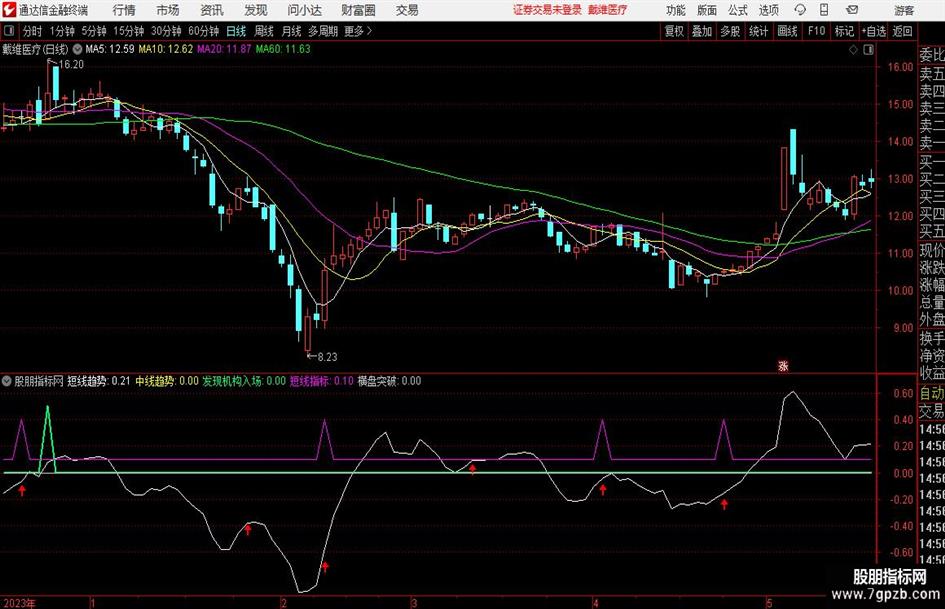This screenshot has height=609, width=945.
Task: Click the 多股 multi-stock button
Action: coord(730,31)
